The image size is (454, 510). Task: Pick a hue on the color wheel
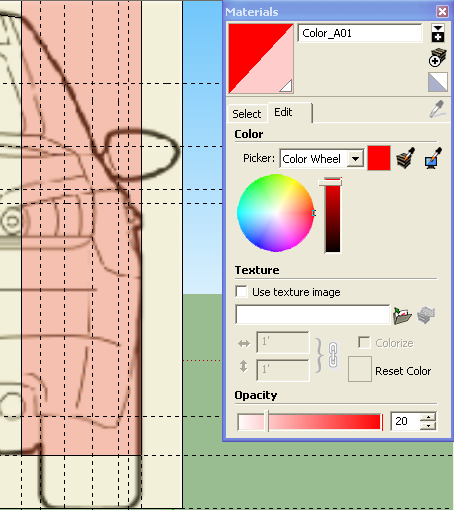click(276, 213)
